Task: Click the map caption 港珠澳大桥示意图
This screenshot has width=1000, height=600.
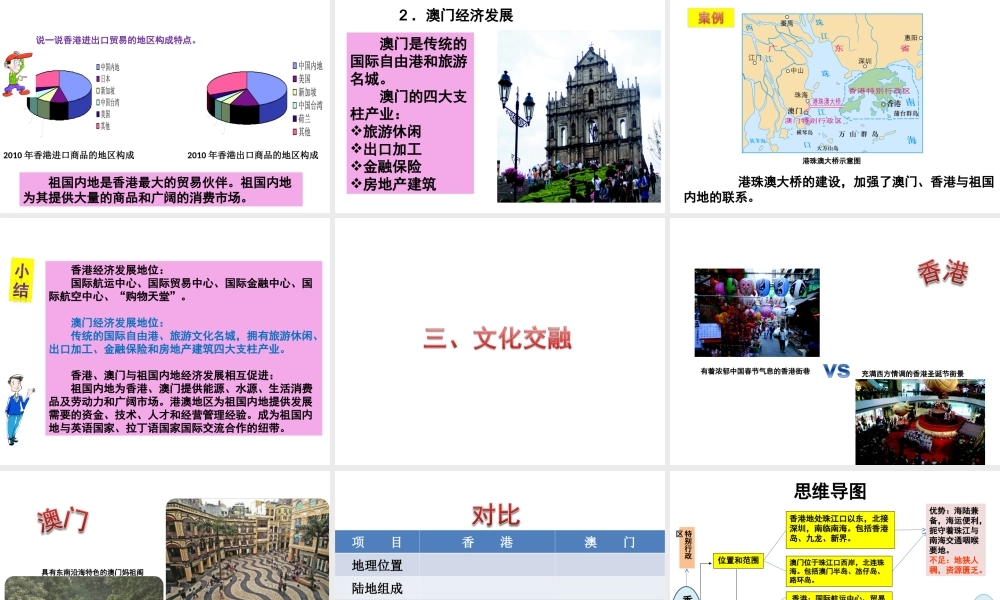Action: click(x=832, y=161)
